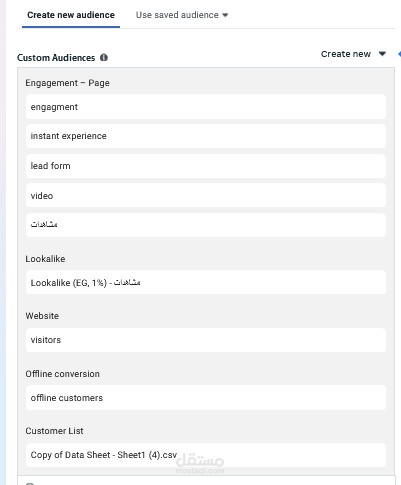
Task: Pick the video audience option
Action: 206,195
